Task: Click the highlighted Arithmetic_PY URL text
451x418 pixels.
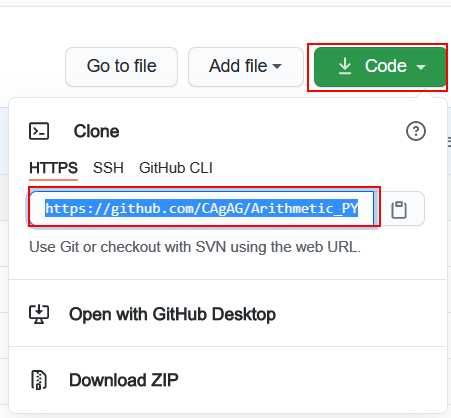Action: tap(202, 208)
